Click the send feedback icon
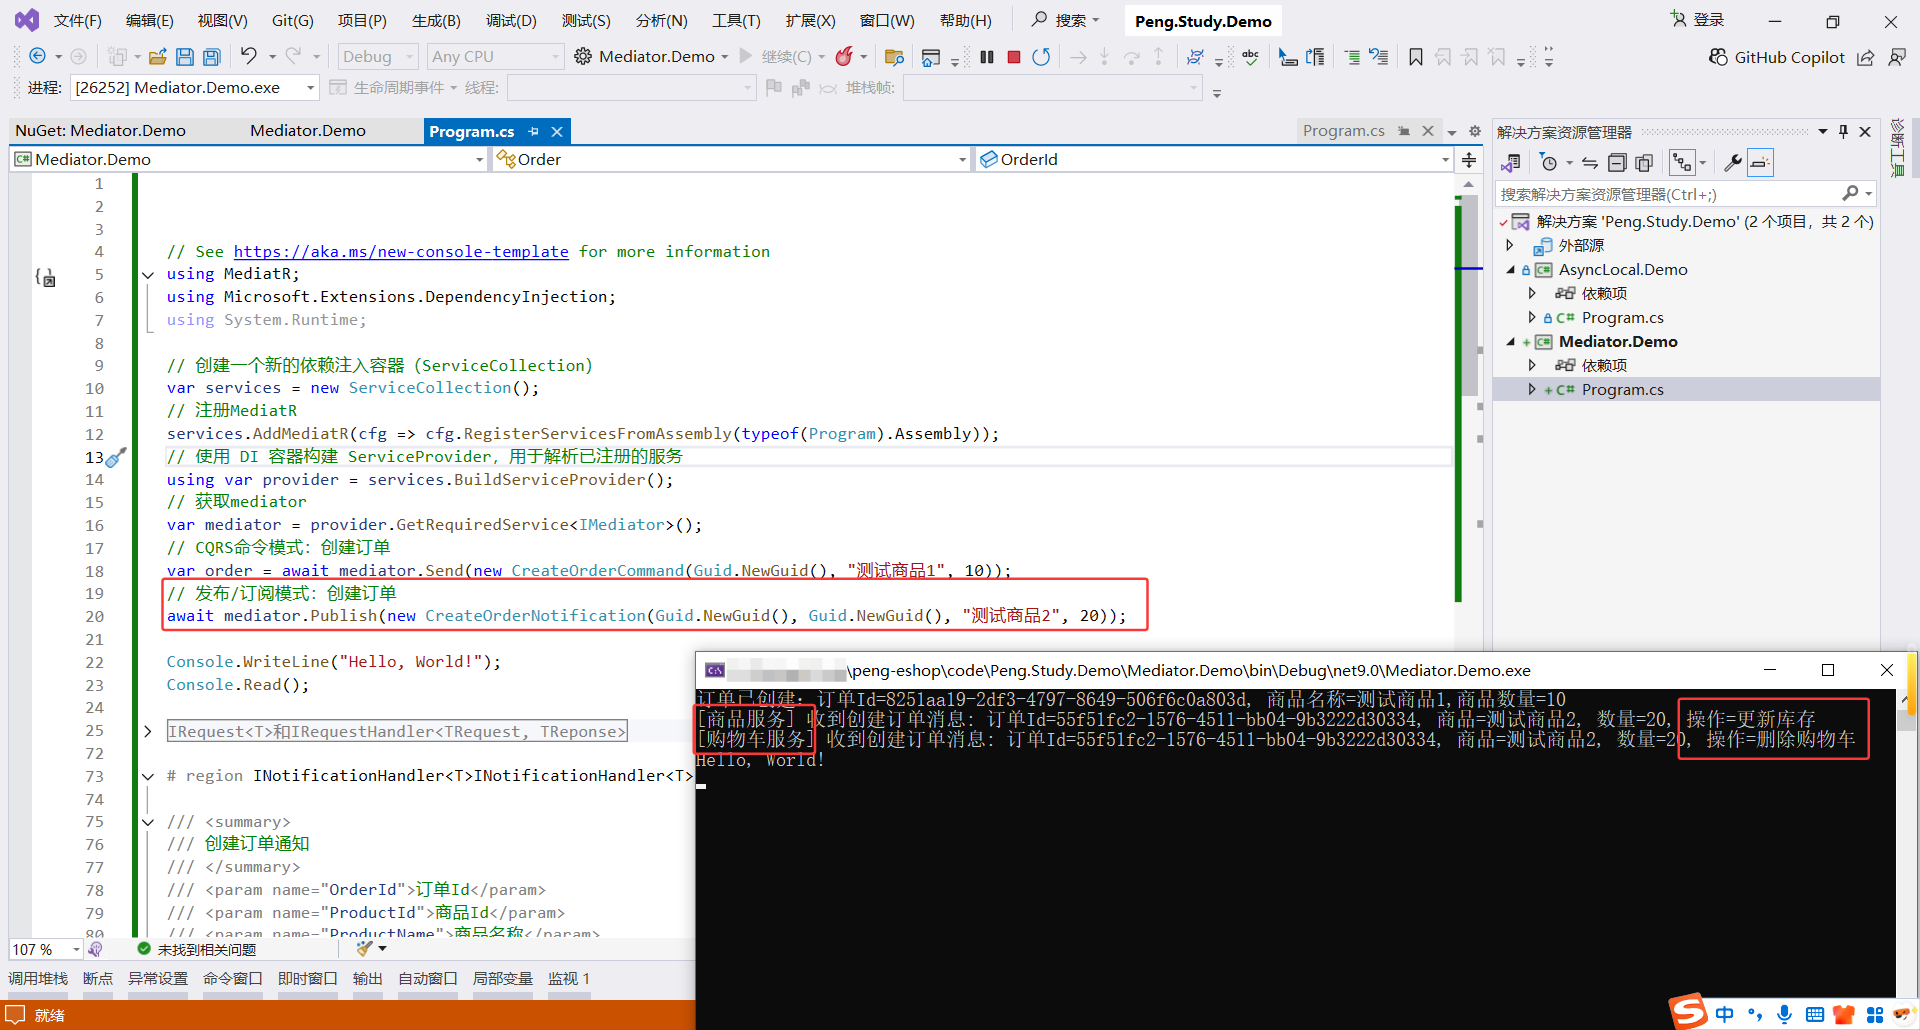 pos(1897,58)
